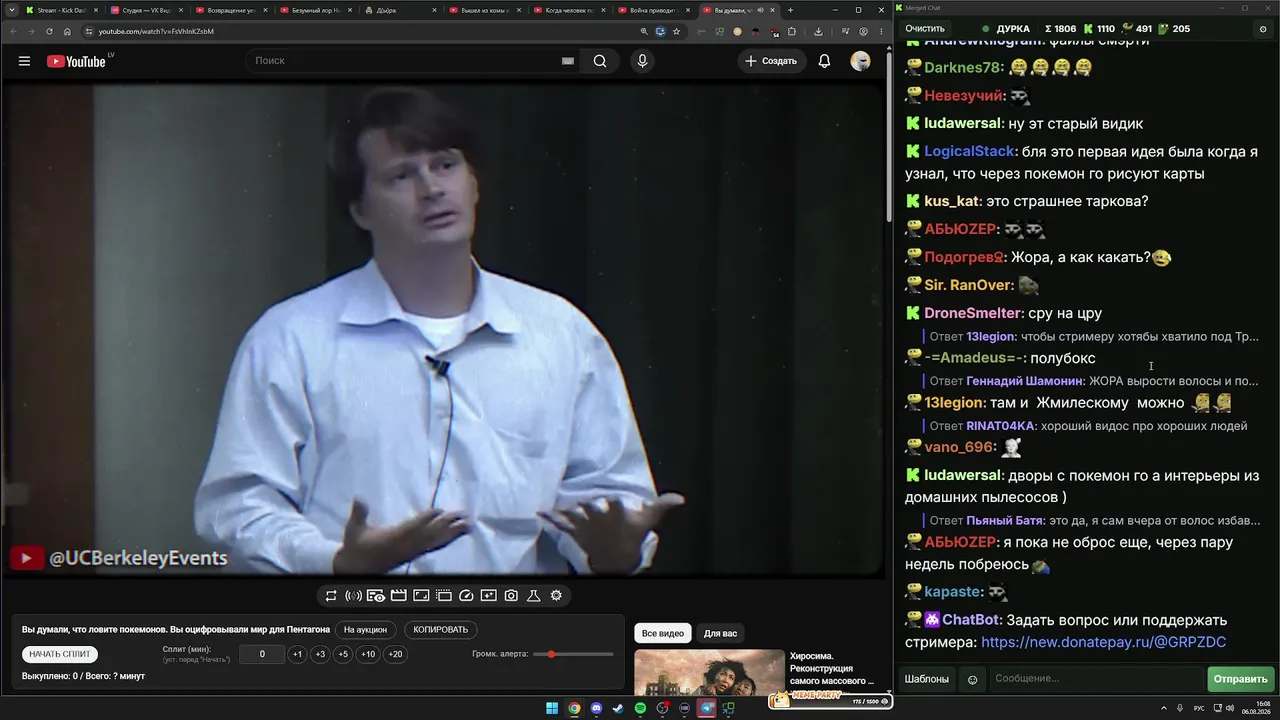
Task: Click the НАЧАТЬ СПЛИТ button
Action: (60, 654)
